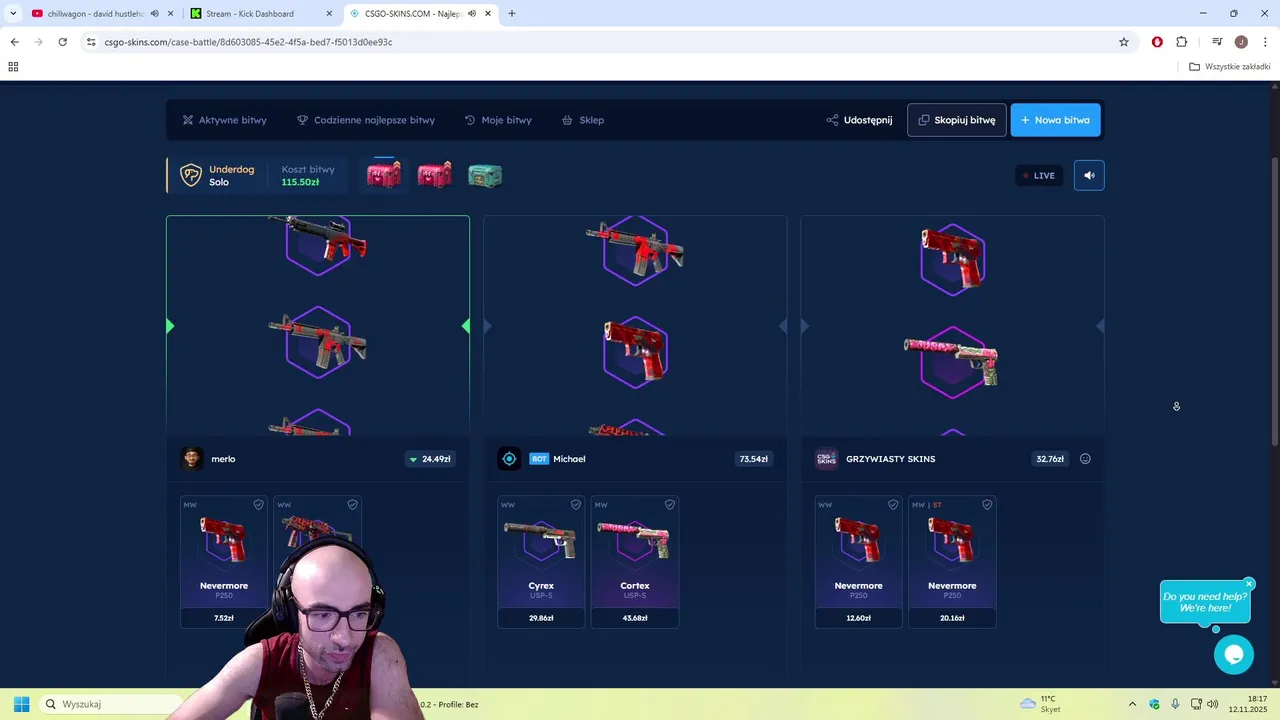
Task: Click the page vertical scrollbar
Action: [1274, 300]
